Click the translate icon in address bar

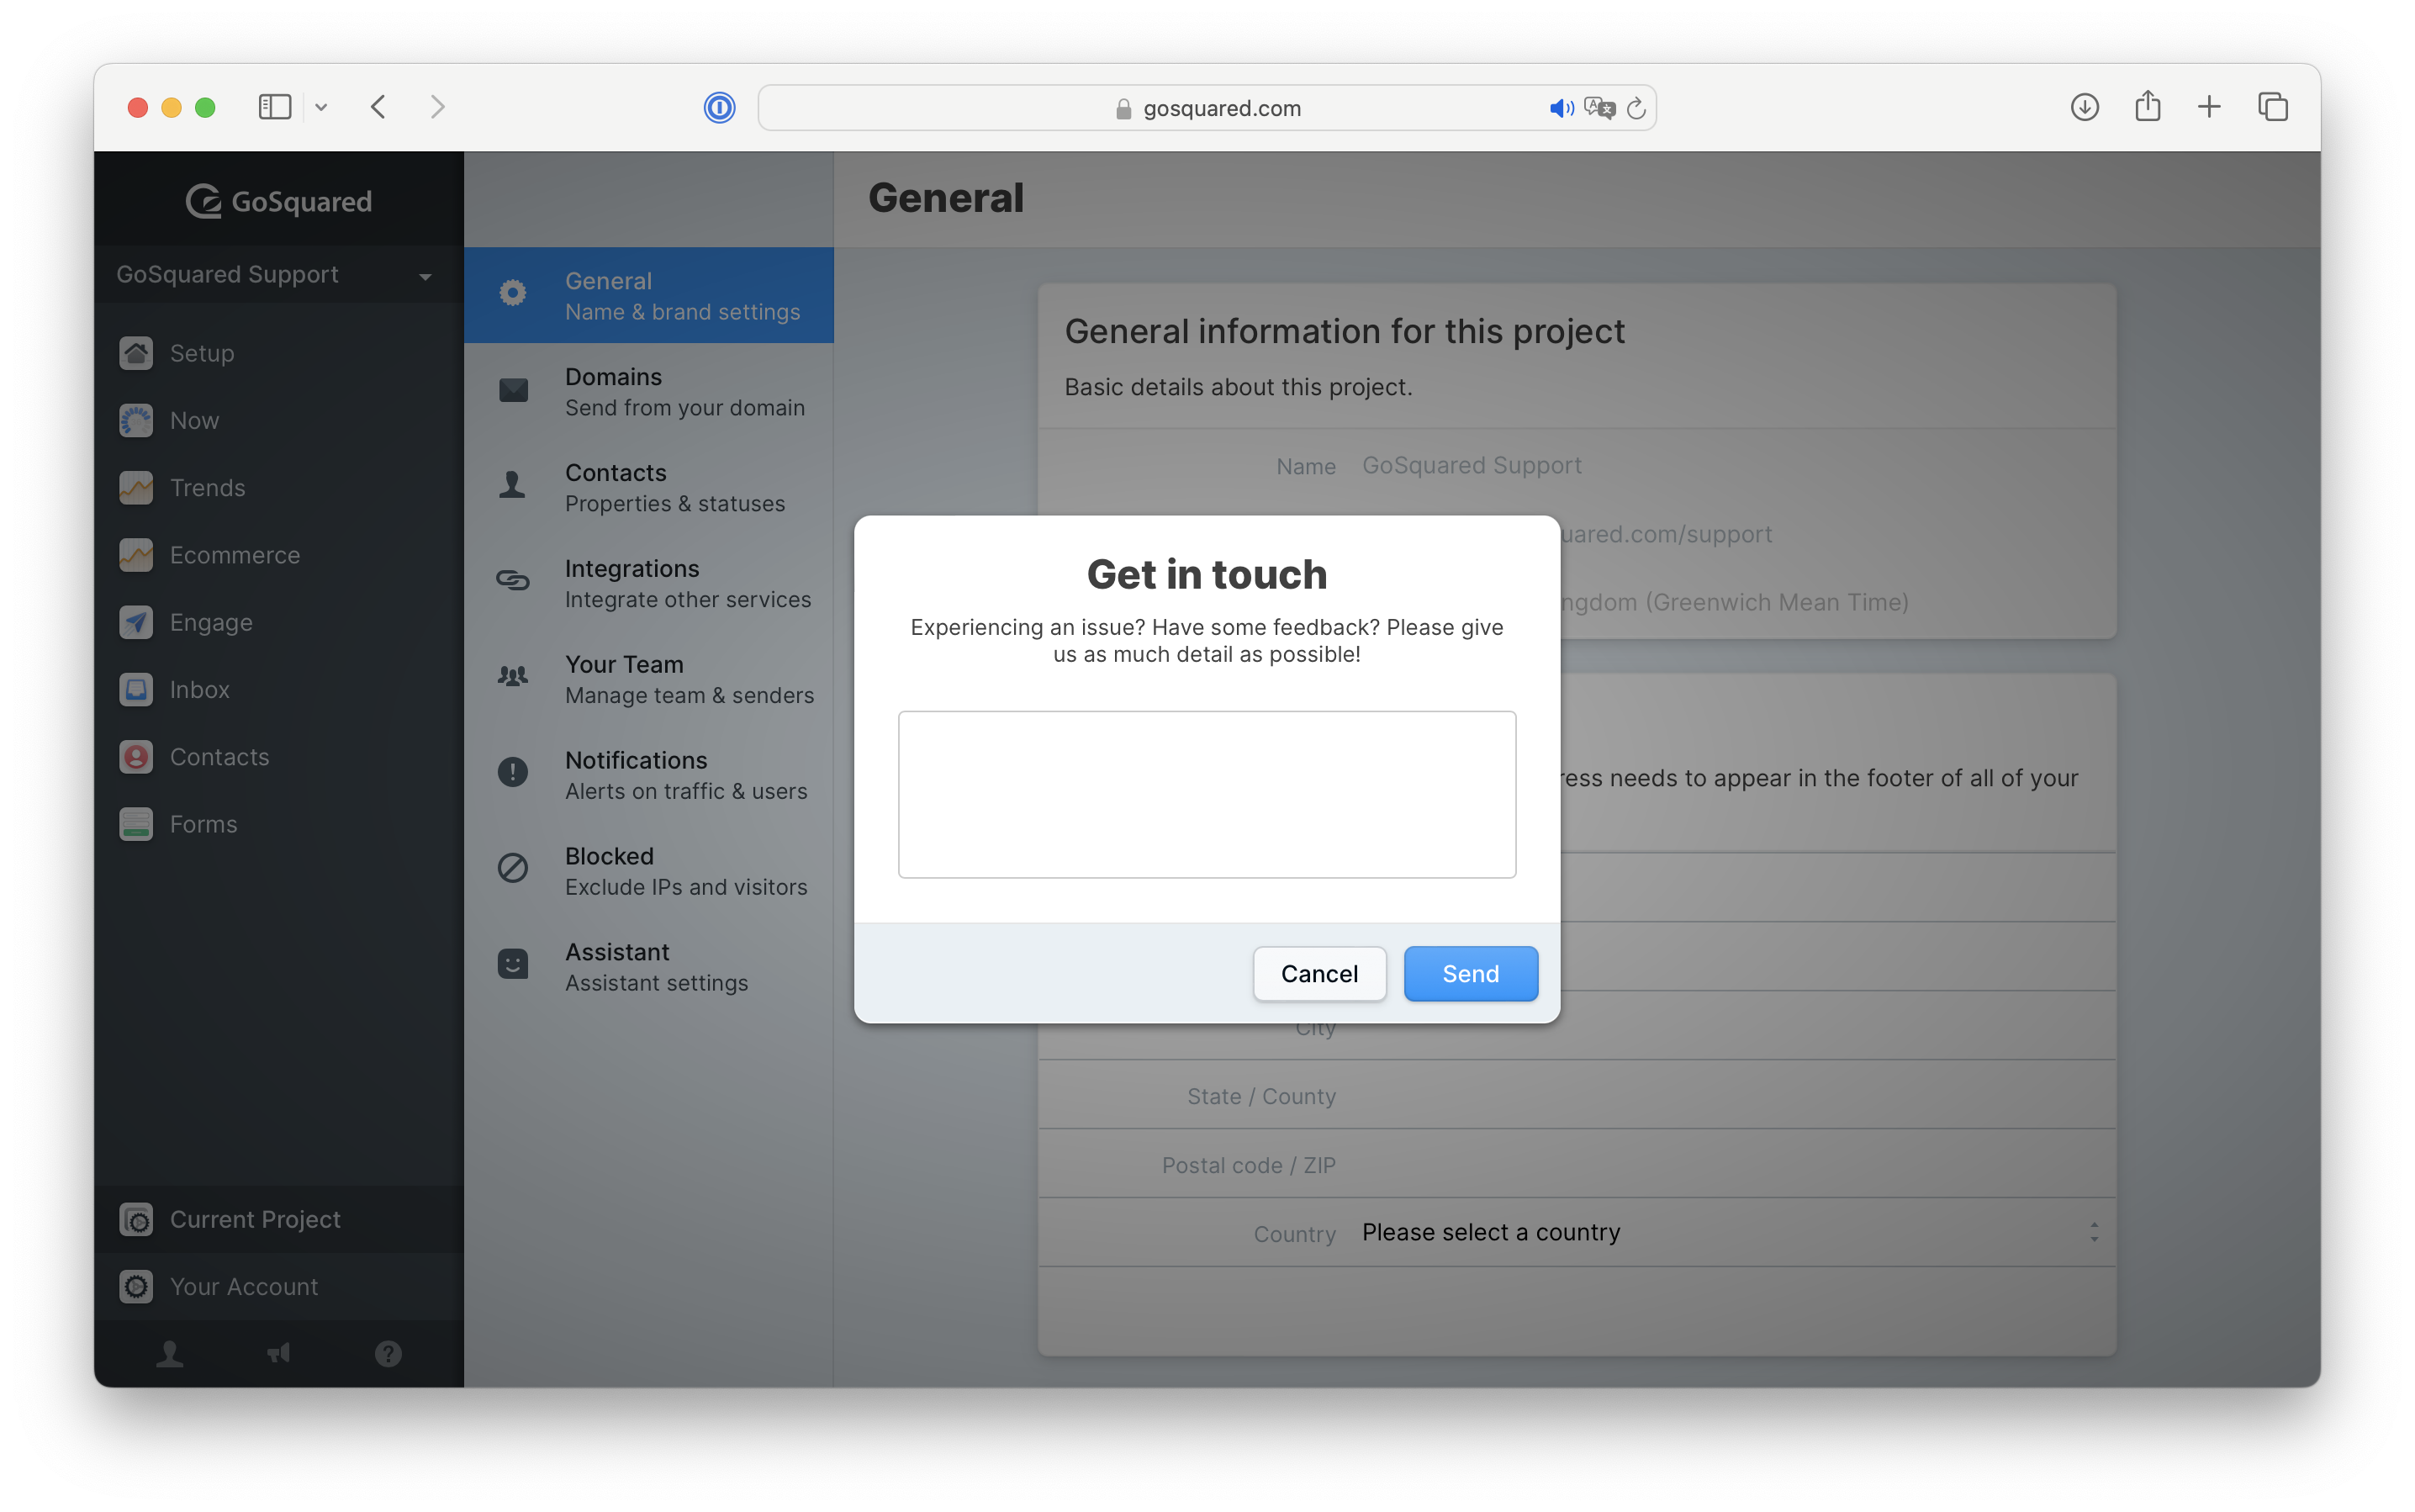[x=1599, y=108]
